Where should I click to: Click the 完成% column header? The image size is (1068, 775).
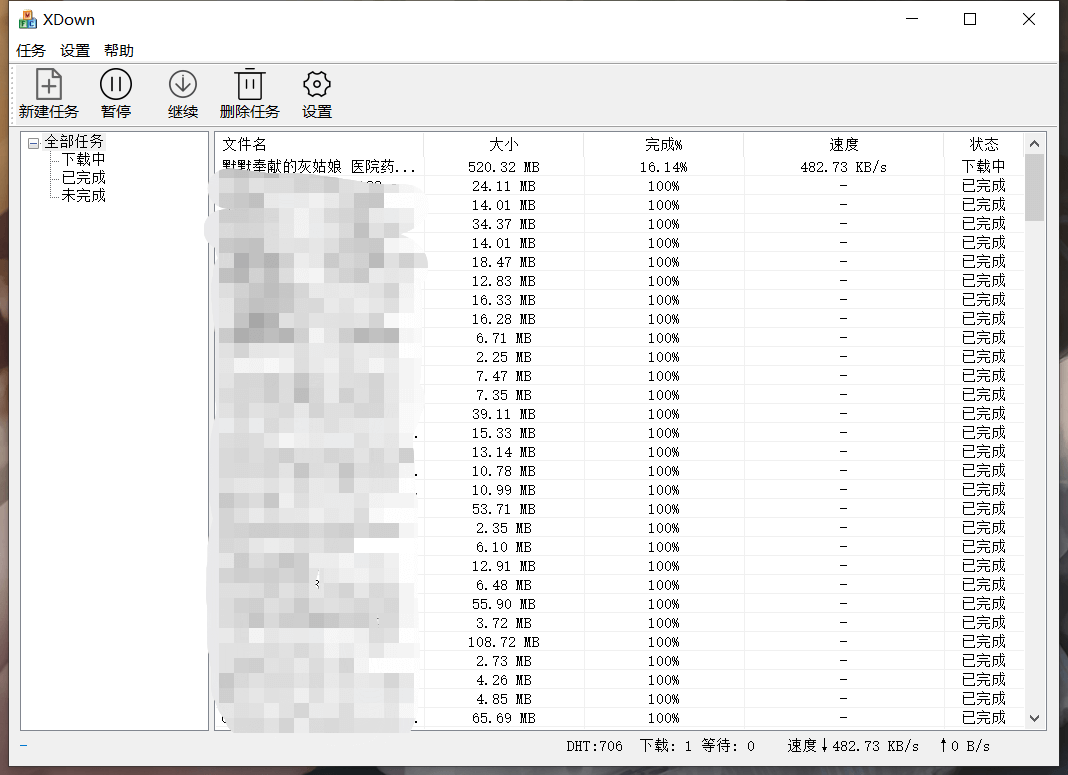pyautogui.click(x=663, y=144)
